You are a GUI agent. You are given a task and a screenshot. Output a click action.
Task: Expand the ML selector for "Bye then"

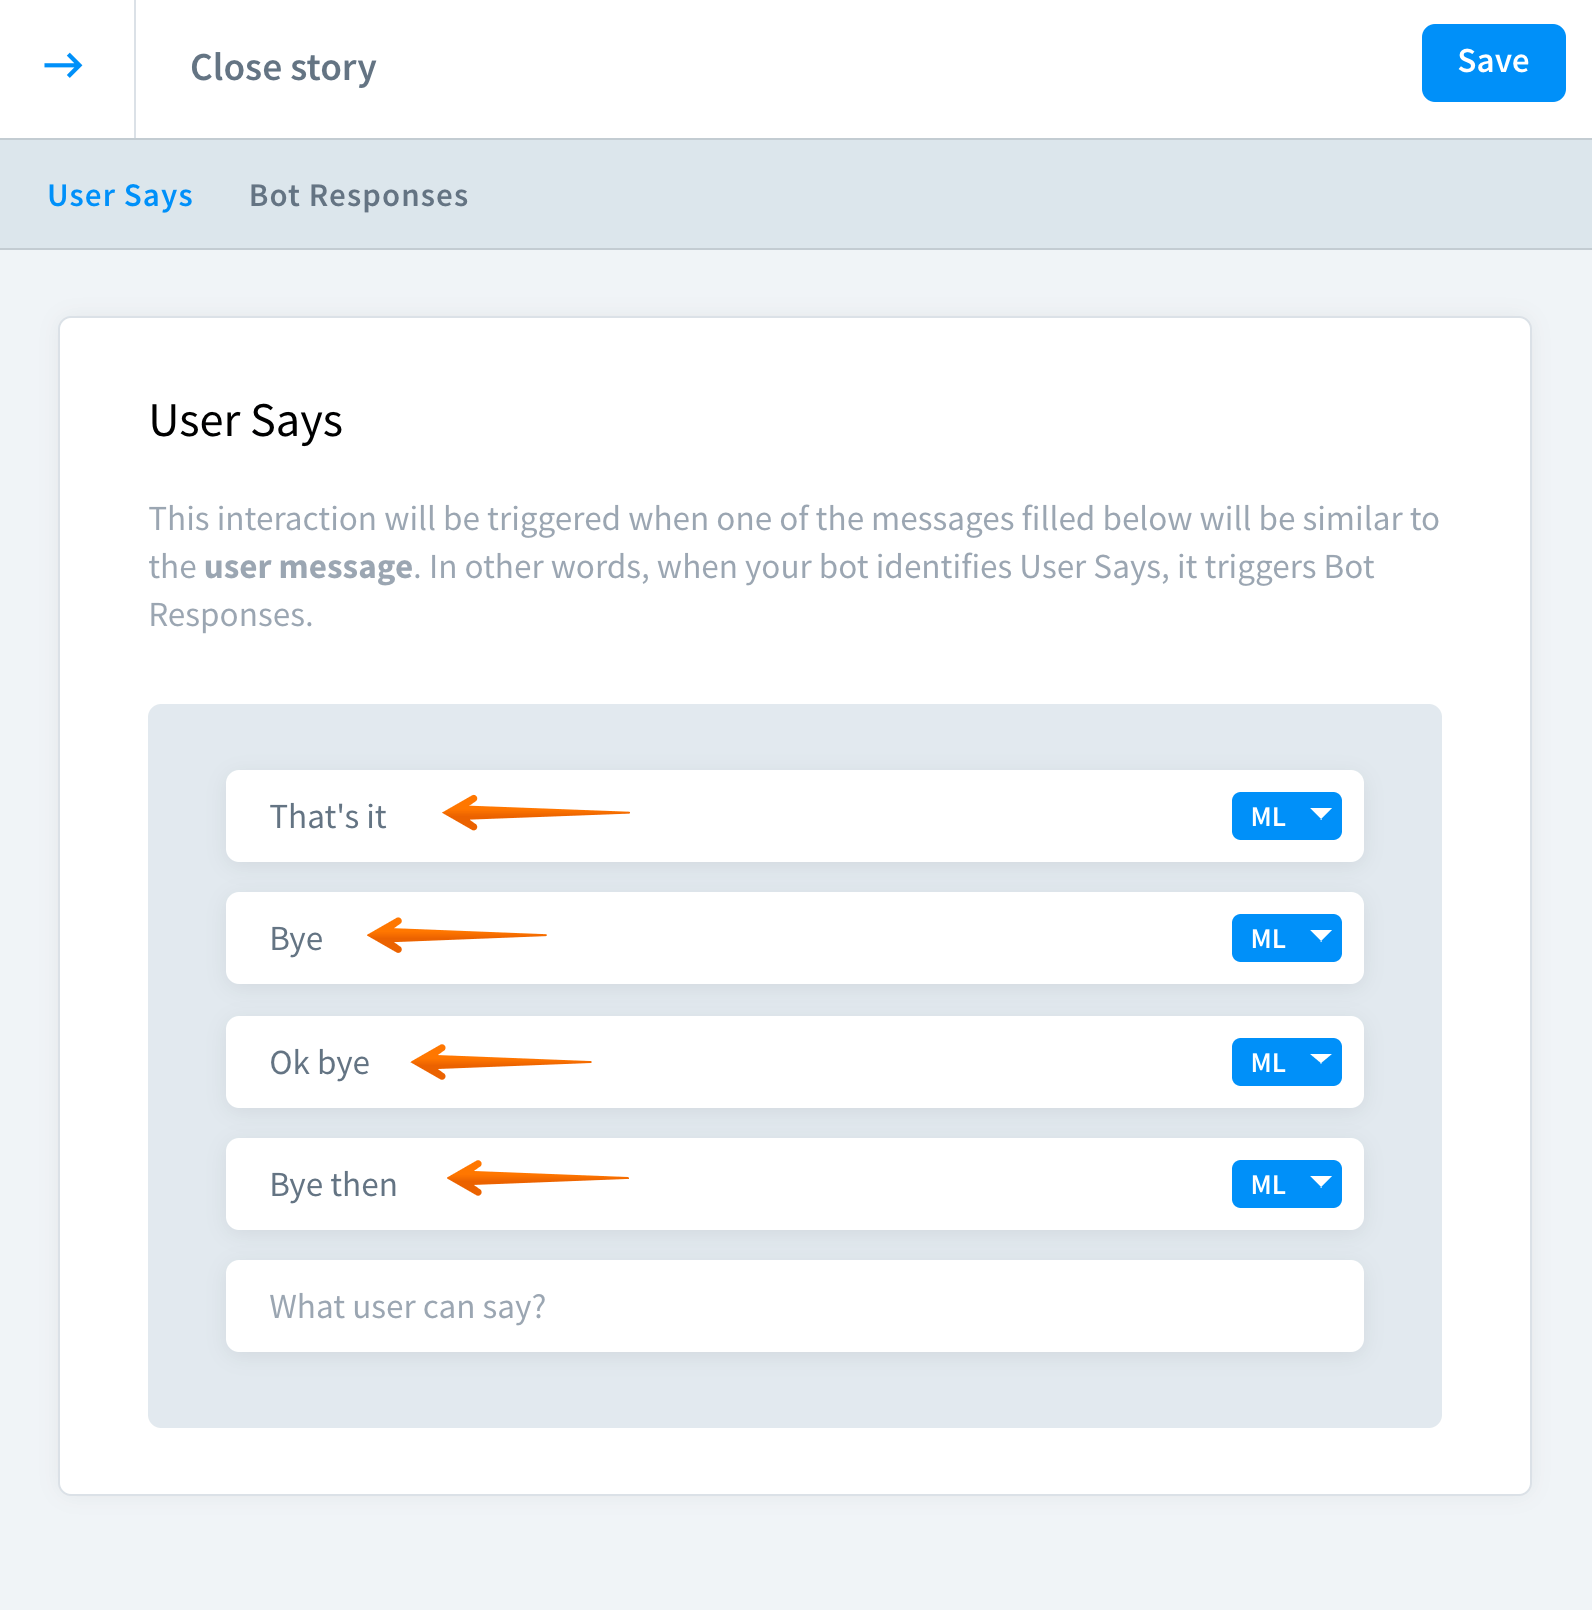[1286, 1185]
